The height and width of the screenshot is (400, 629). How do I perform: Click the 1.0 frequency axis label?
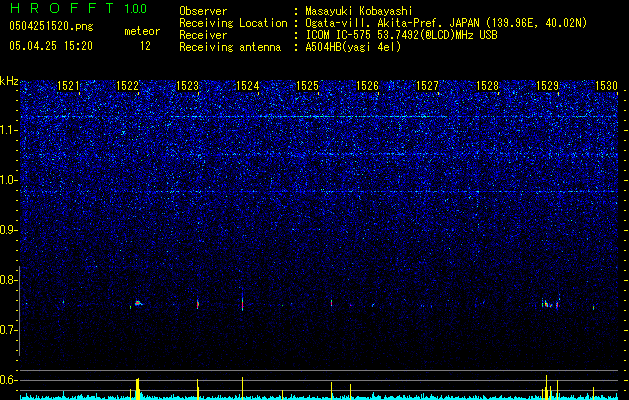click(9, 180)
